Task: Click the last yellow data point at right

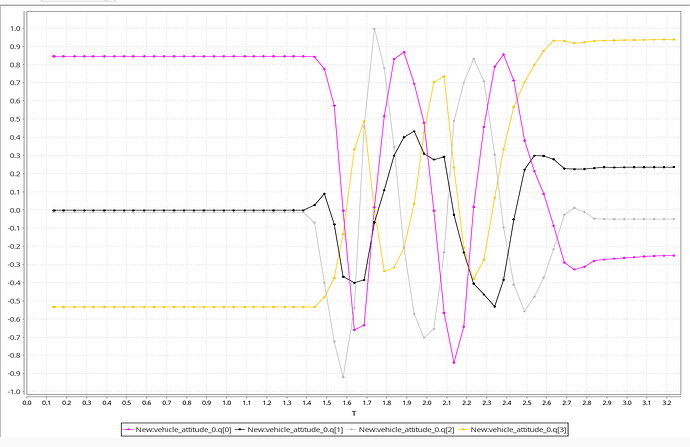Action: point(673,39)
